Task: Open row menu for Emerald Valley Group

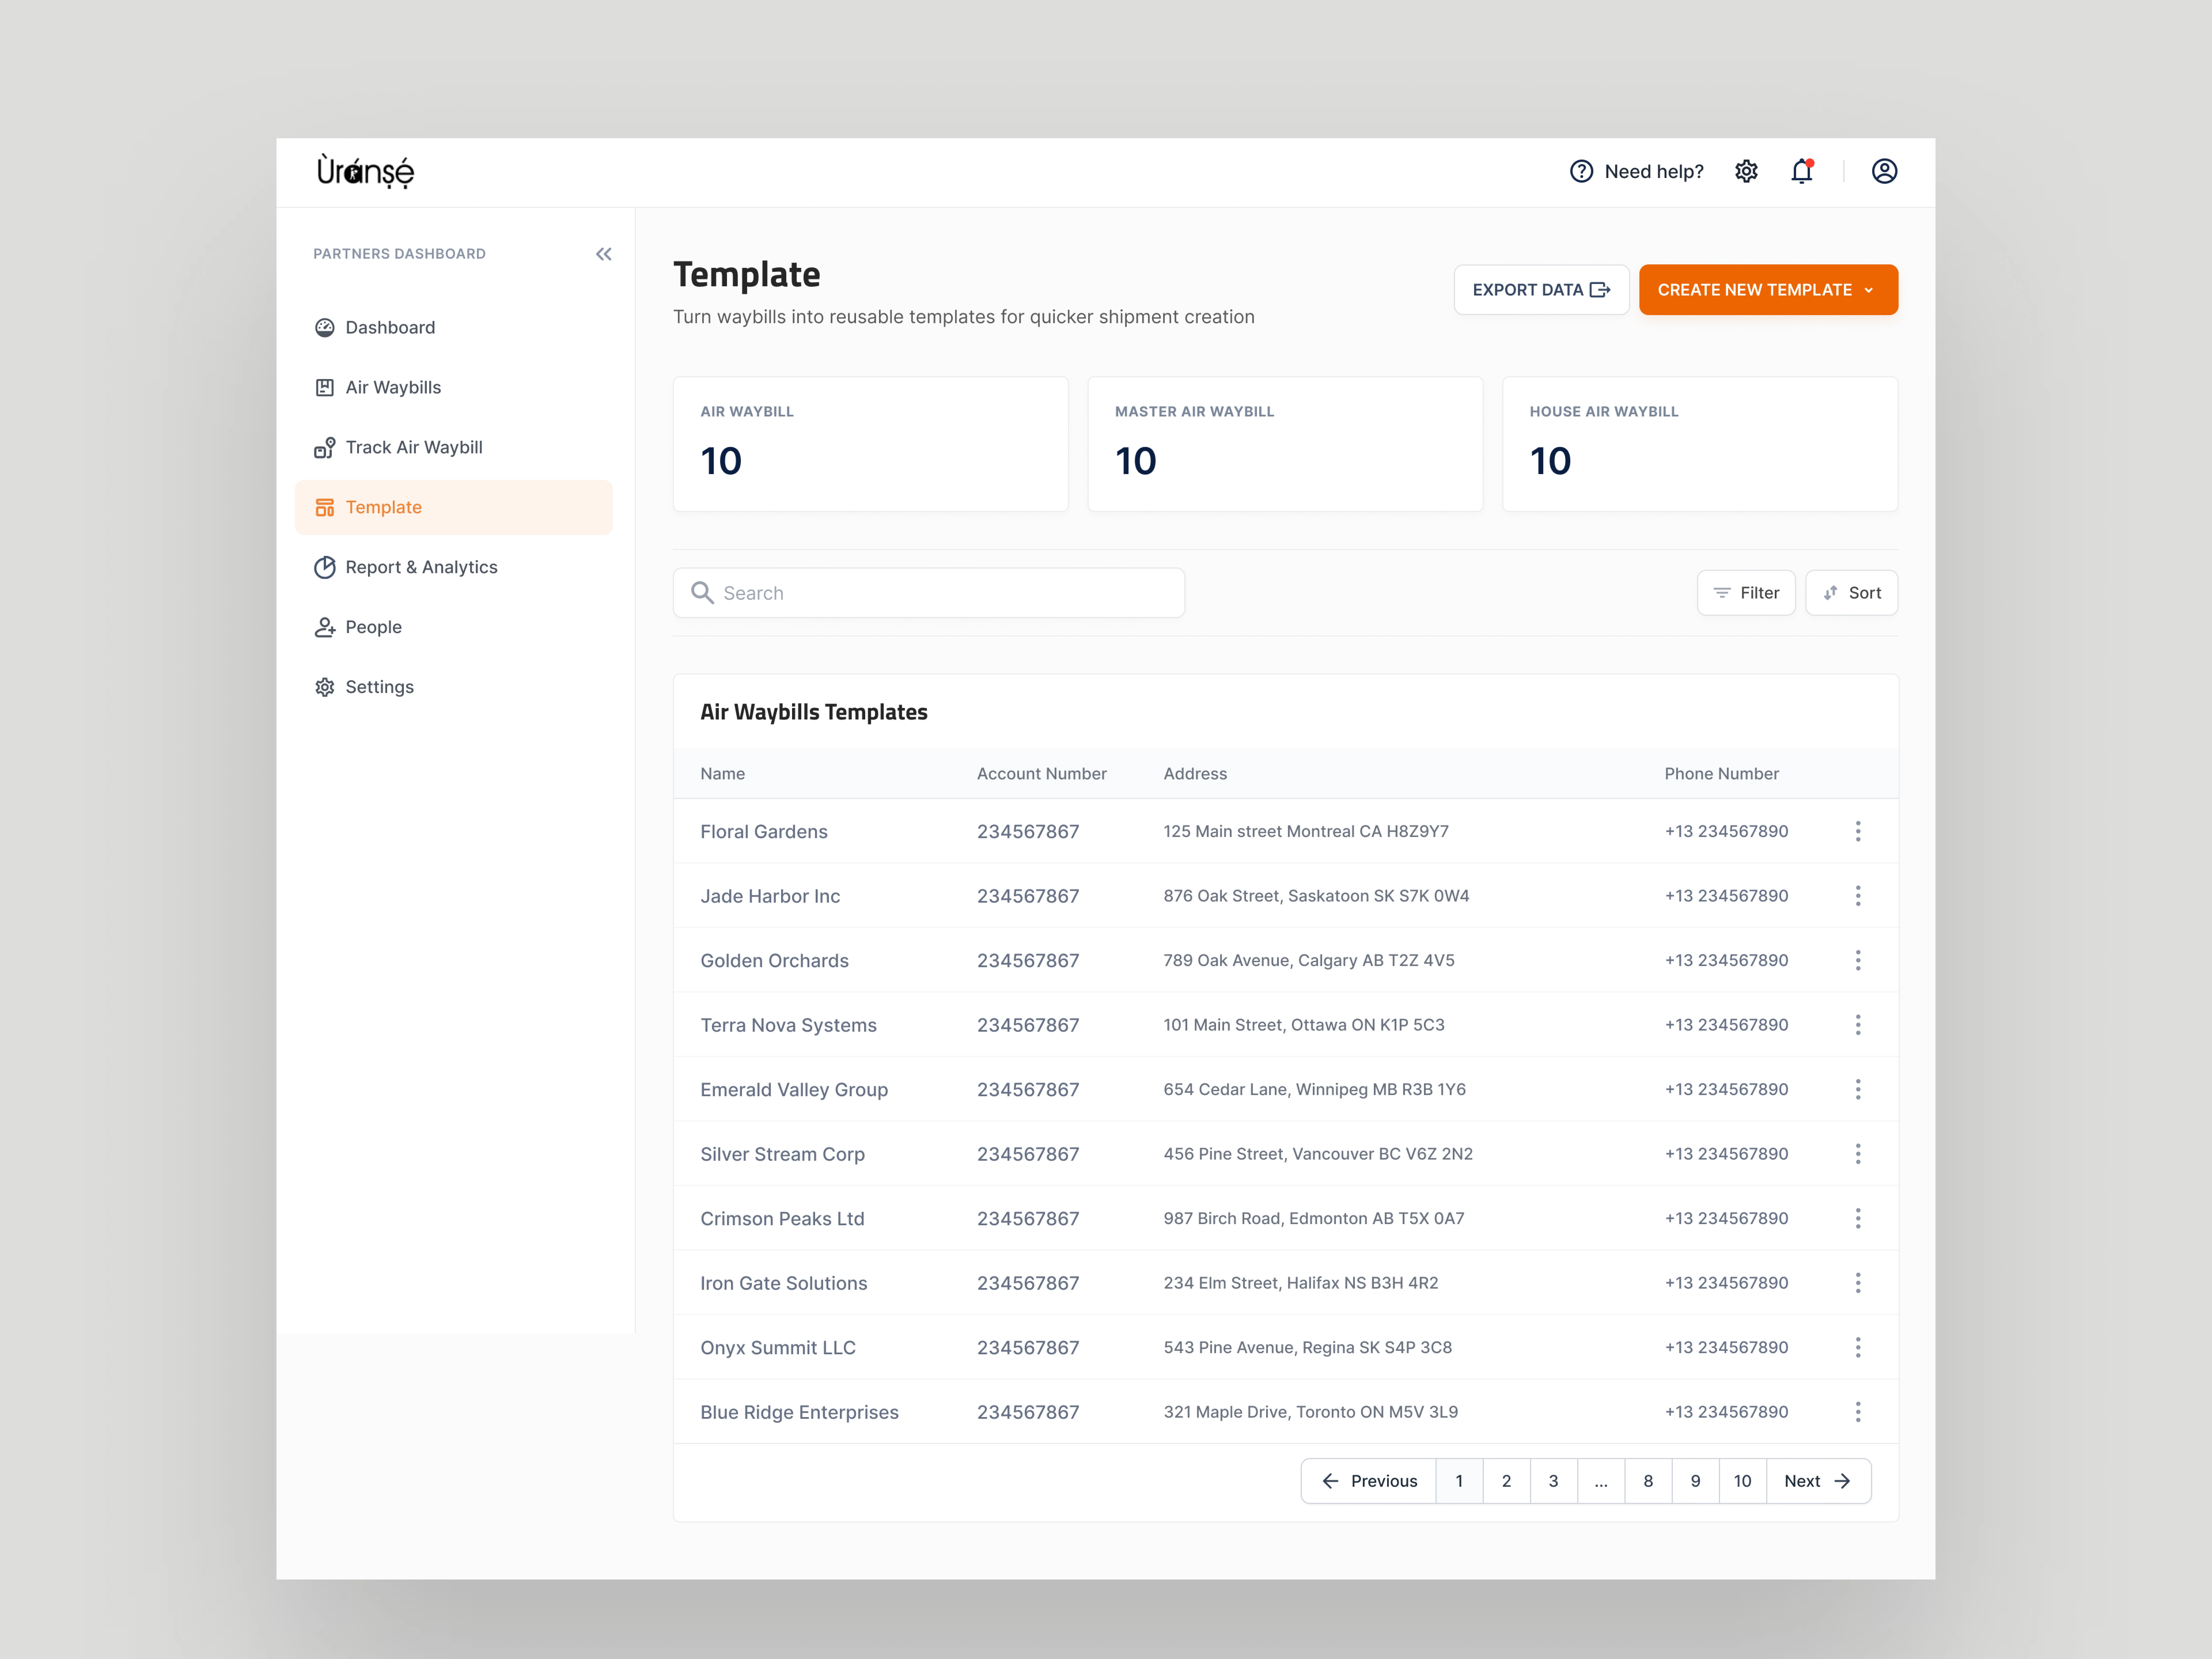Action: [1858, 1090]
